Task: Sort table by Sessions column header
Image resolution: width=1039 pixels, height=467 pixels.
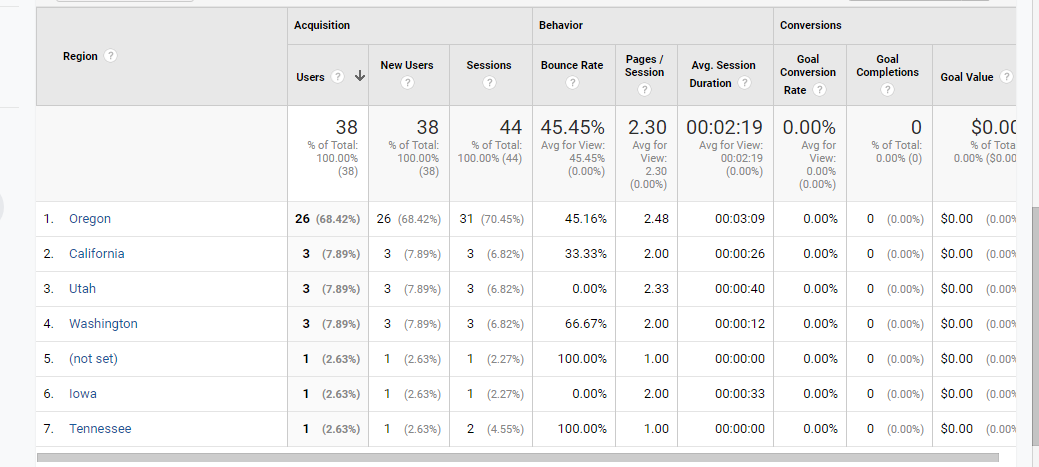Action: (x=489, y=65)
